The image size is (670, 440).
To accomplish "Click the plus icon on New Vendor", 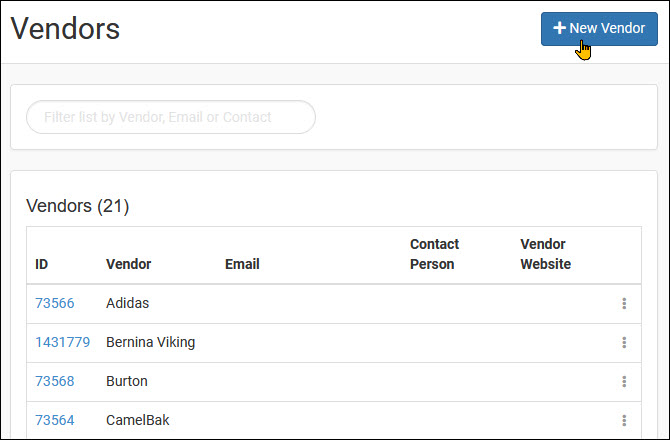I will [559, 28].
